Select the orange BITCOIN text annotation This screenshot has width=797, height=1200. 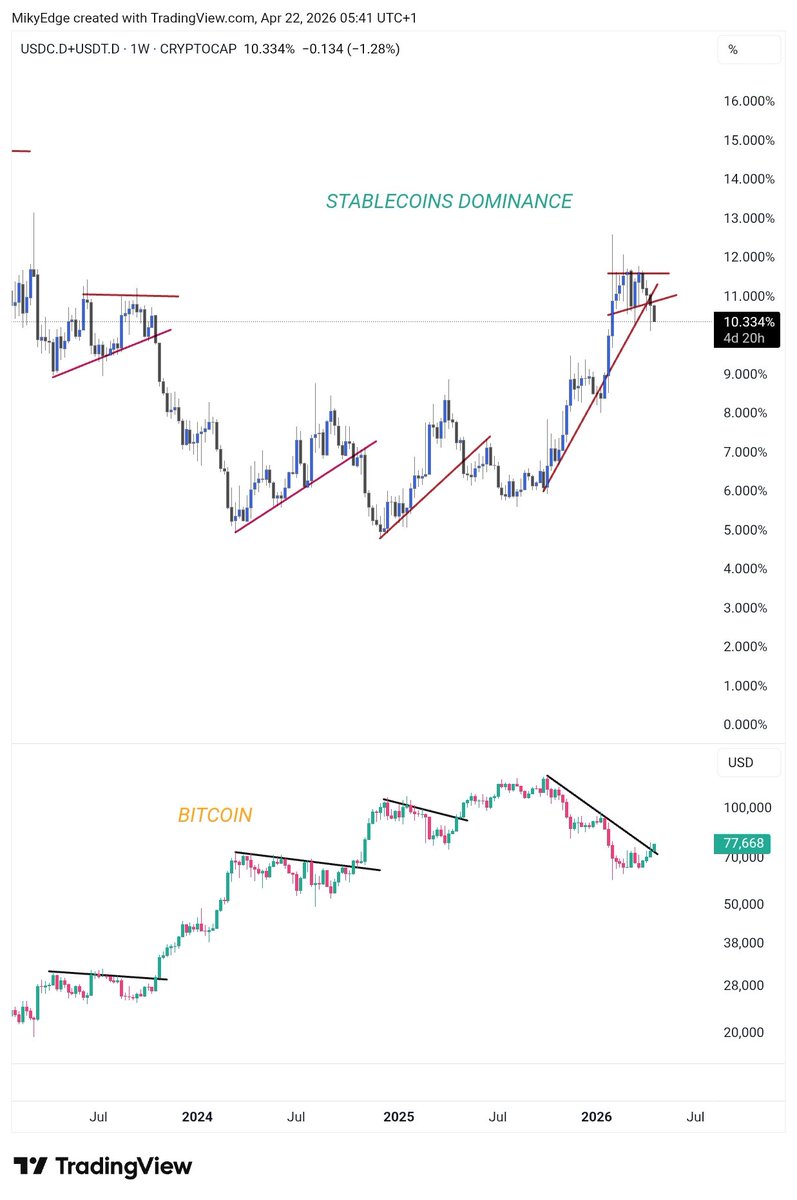[215, 816]
